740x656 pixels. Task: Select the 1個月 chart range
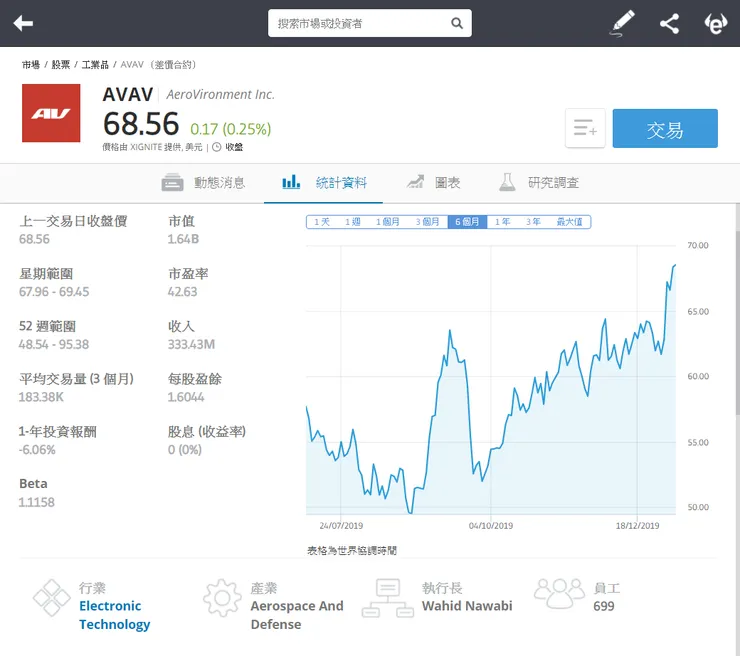(x=387, y=222)
